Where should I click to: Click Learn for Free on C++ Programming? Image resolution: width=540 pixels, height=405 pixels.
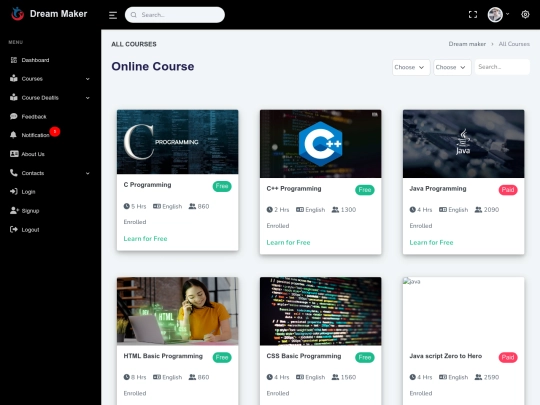tap(288, 242)
